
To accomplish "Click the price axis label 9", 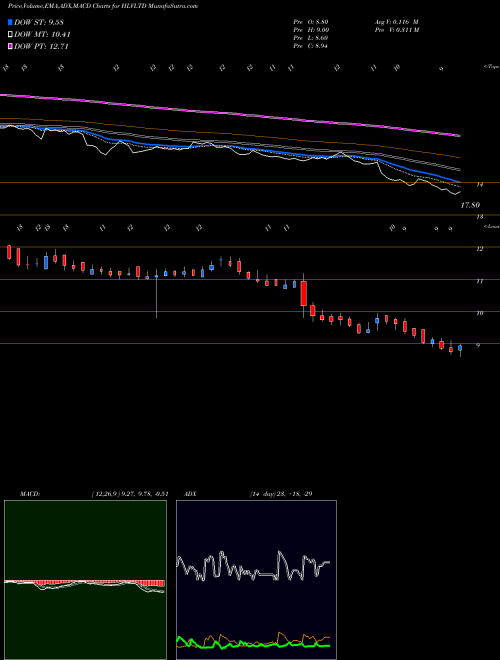I will coord(478,346).
